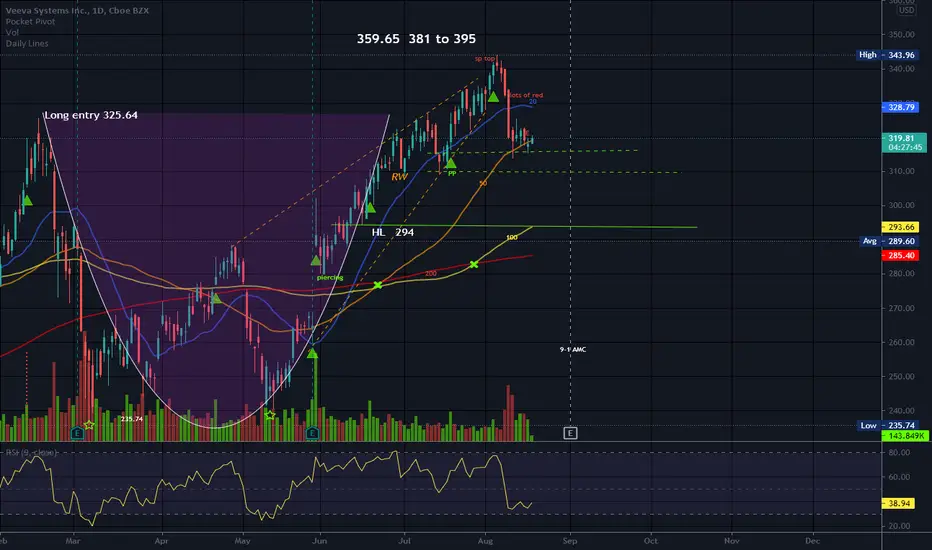
Task: Click the blue 328.79 price tag
Action: tap(900, 108)
